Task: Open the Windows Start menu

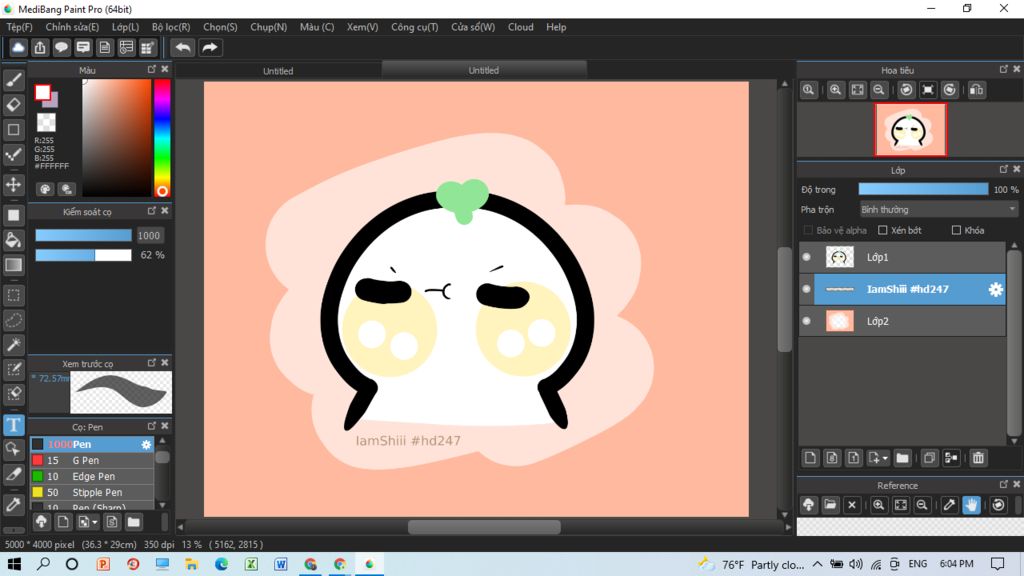Action: pyautogui.click(x=14, y=564)
